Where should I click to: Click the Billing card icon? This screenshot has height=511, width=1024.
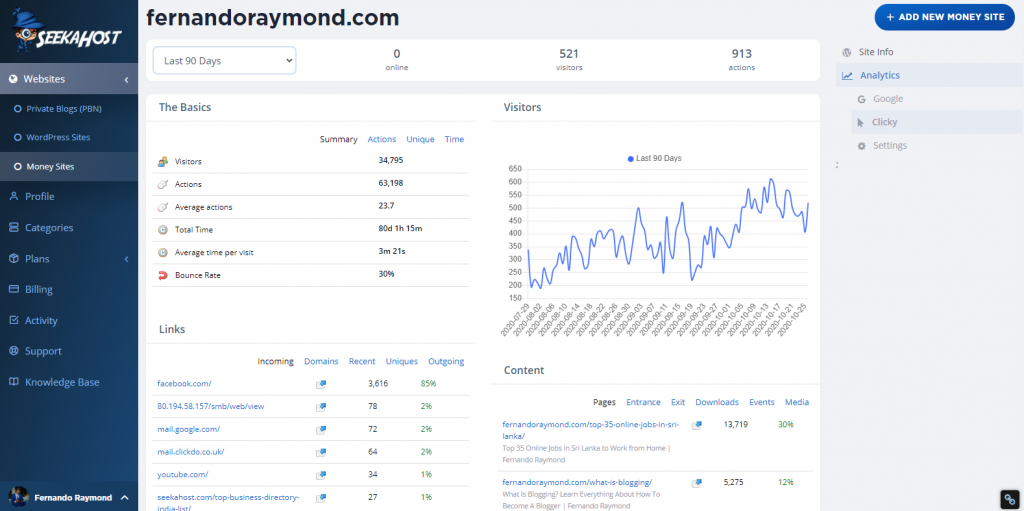point(13,289)
